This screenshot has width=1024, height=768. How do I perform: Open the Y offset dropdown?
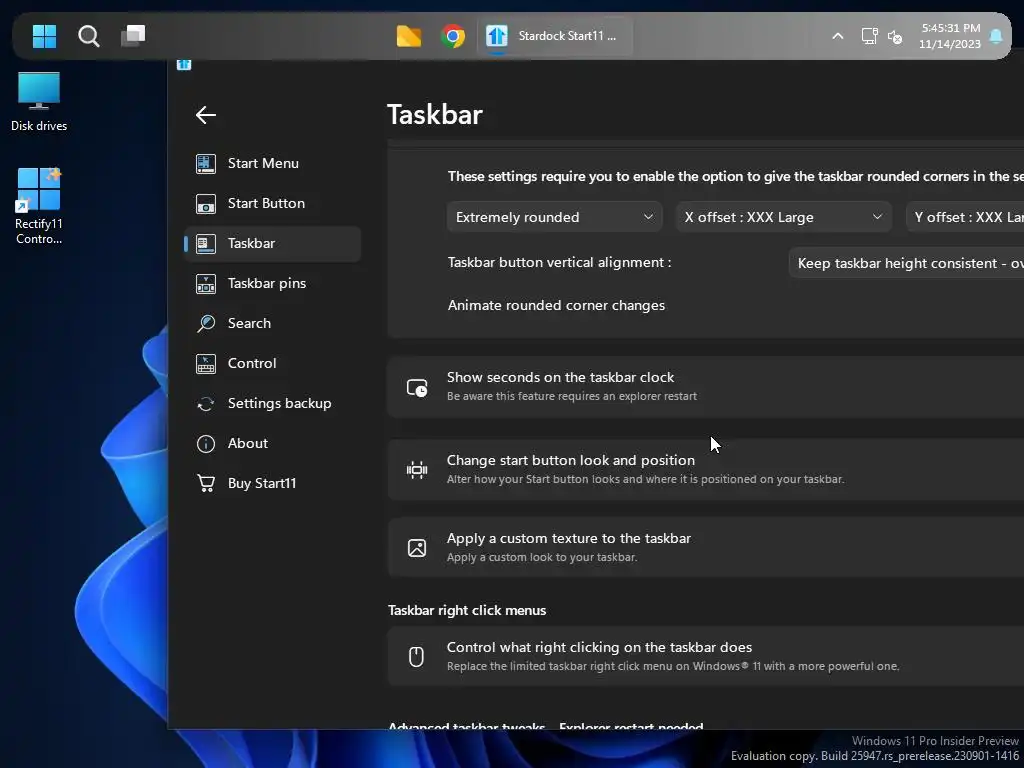pyautogui.click(x=965, y=217)
